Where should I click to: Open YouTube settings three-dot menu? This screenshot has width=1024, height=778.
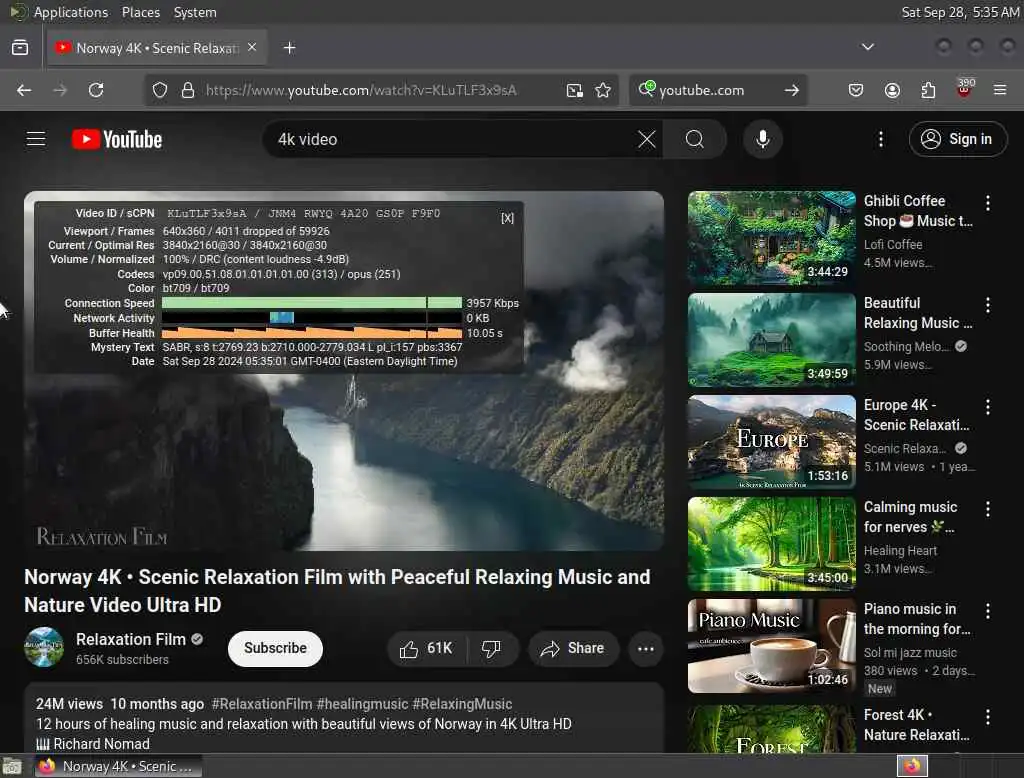click(881, 139)
